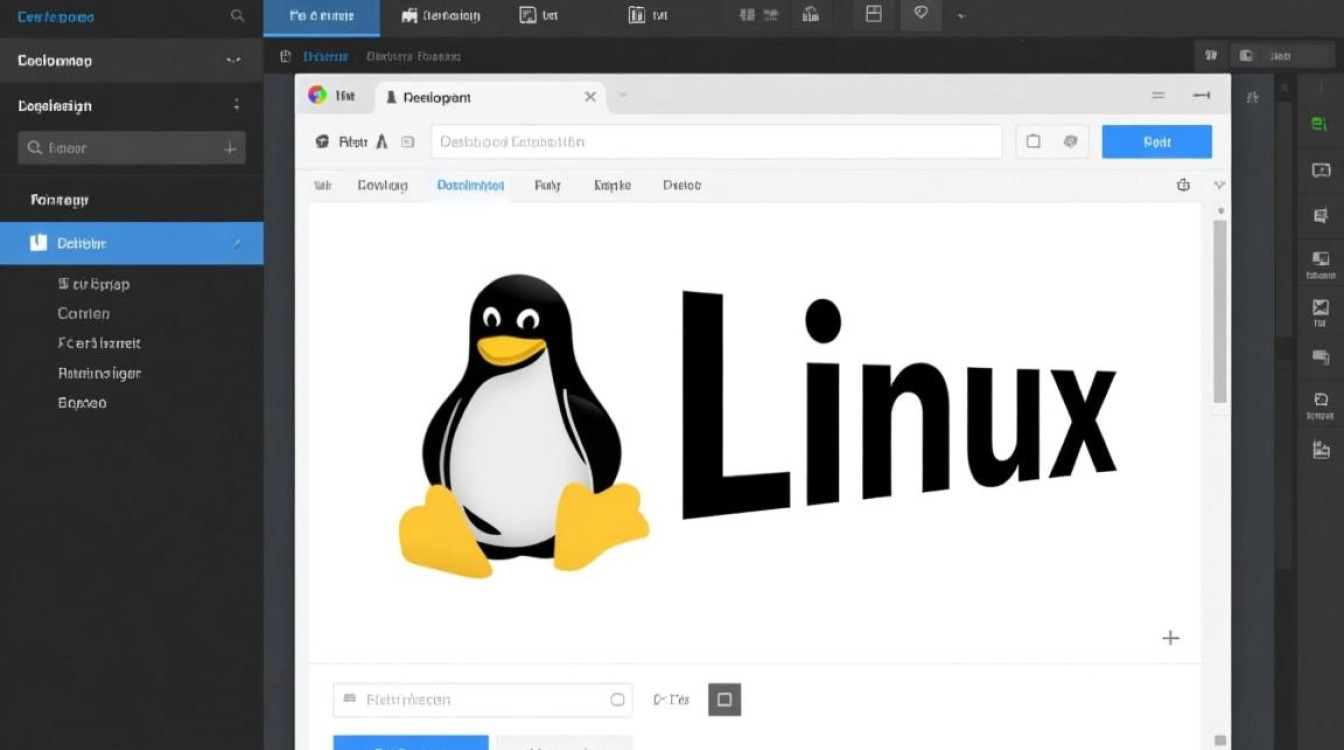The width and height of the screenshot is (1344, 750).
Task: Select the blue underlined tab above the image
Action: pyautogui.click(x=470, y=185)
